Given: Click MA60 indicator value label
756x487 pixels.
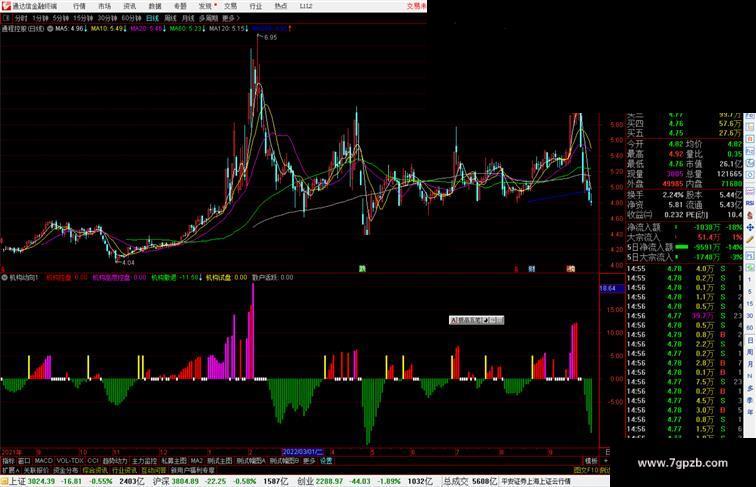Looking at the screenshot, I should (187, 29).
